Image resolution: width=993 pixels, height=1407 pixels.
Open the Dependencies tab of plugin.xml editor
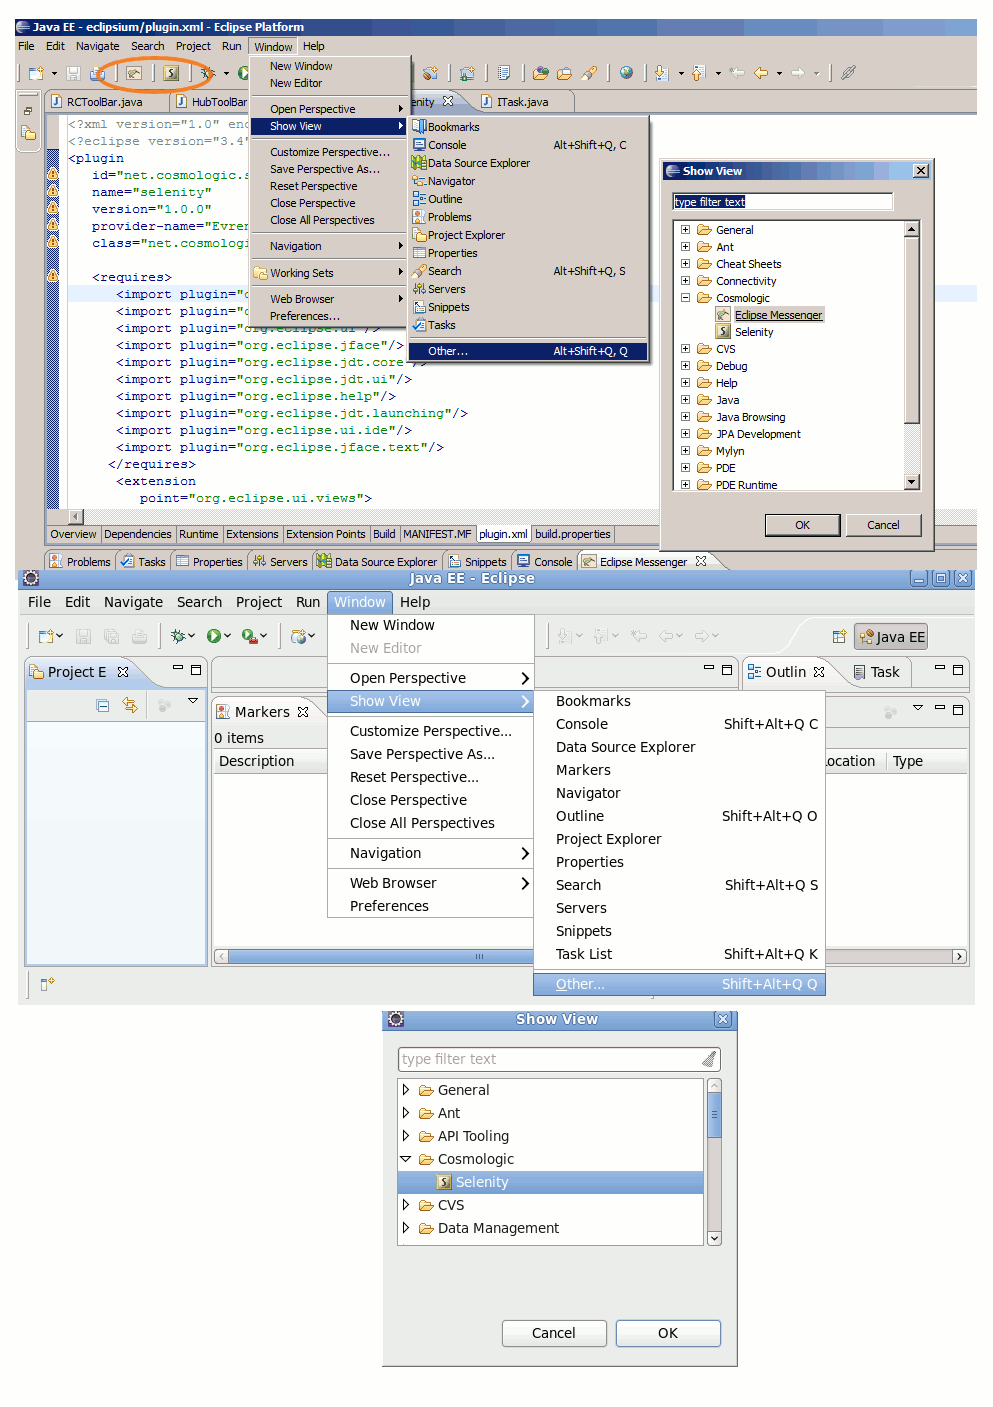click(138, 534)
